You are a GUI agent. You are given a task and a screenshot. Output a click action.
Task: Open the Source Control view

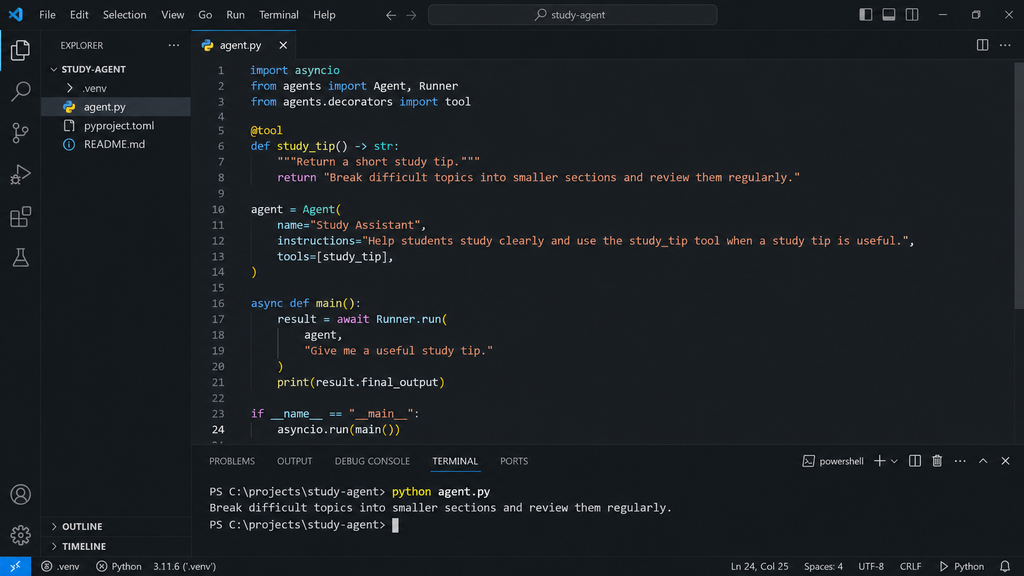point(20,133)
